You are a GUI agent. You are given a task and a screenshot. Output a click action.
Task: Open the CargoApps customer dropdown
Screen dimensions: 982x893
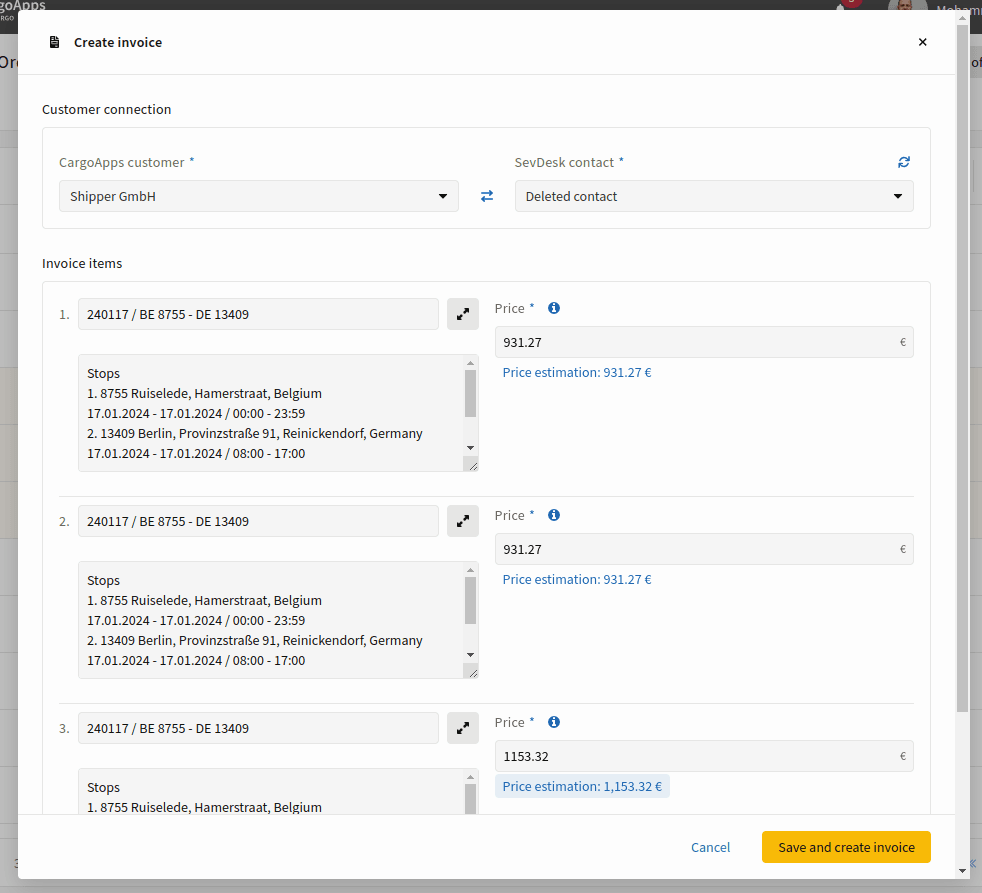coord(259,196)
